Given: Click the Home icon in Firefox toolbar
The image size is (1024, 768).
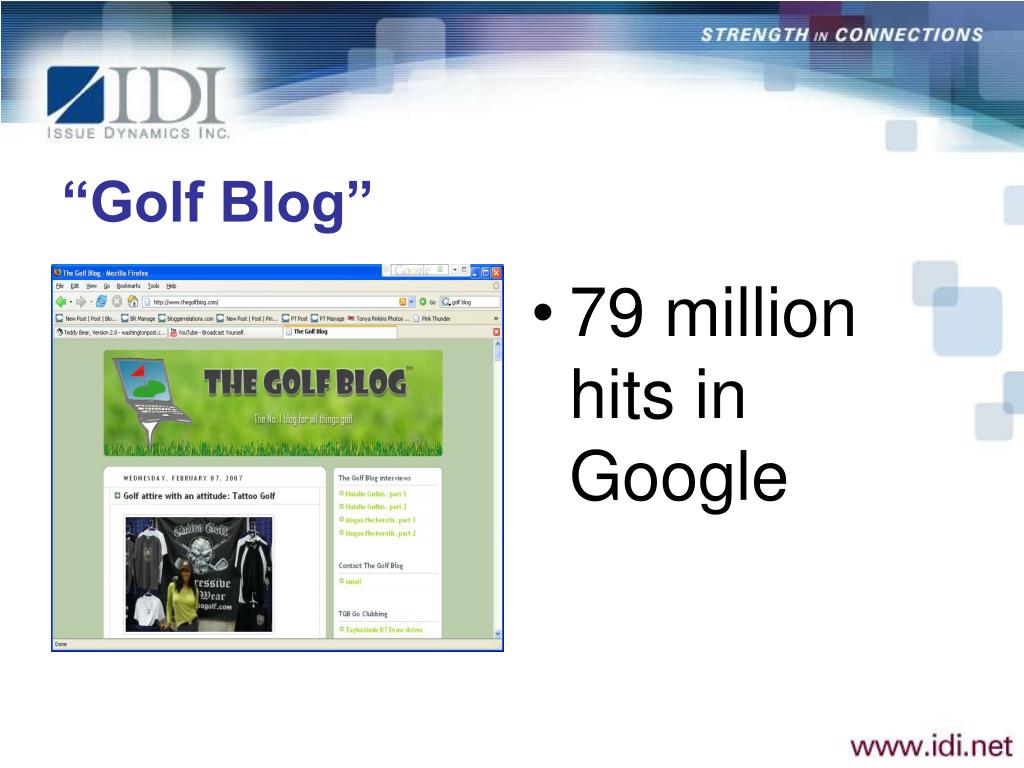Looking at the screenshot, I should [133, 302].
